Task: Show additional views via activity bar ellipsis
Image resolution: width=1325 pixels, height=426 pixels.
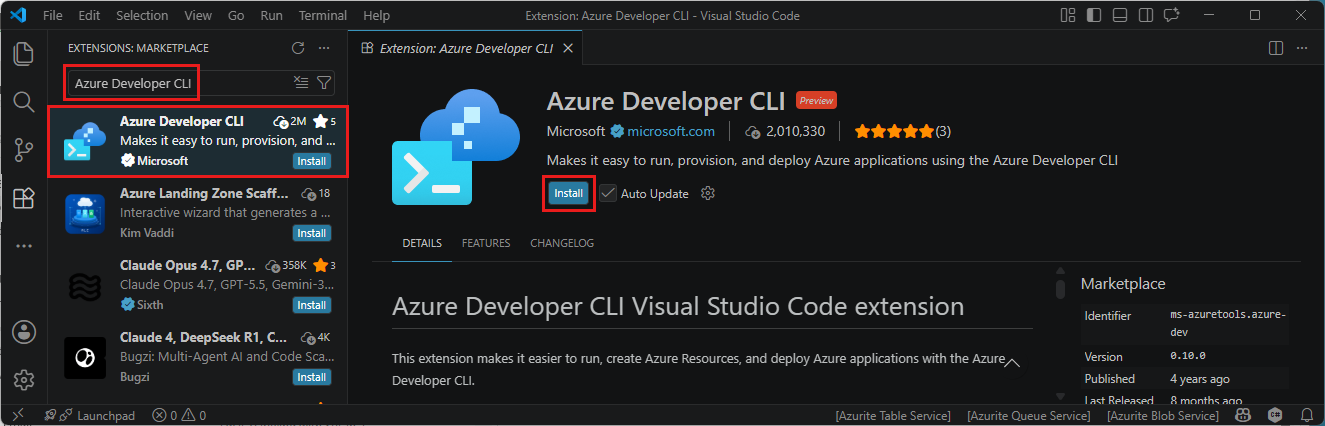Action: click(23, 246)
